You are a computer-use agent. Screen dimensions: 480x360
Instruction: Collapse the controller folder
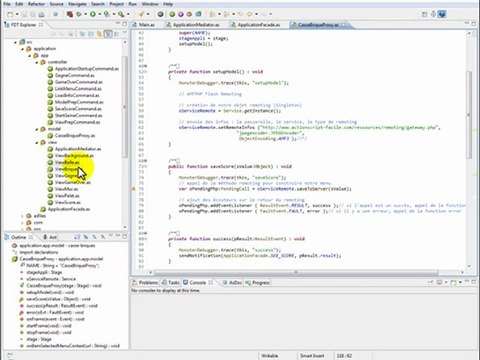[x=37, y=62]
